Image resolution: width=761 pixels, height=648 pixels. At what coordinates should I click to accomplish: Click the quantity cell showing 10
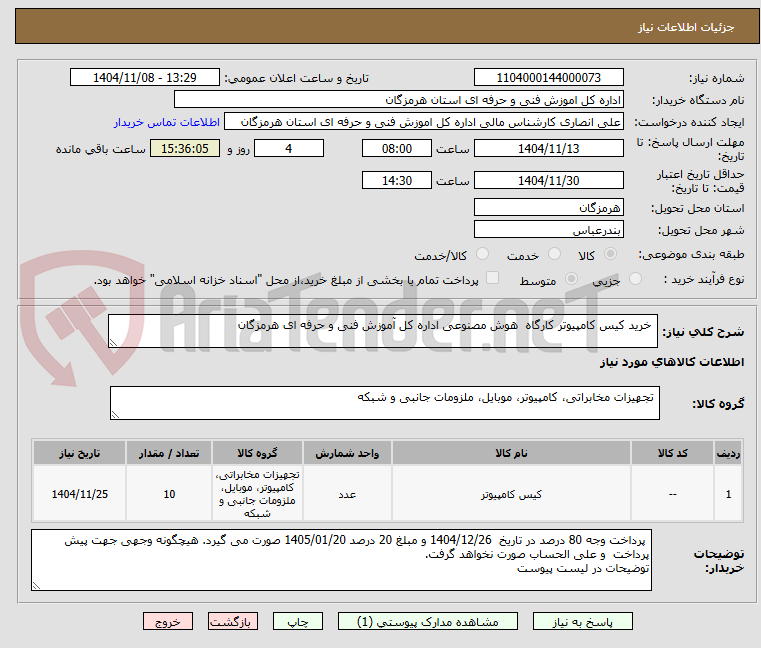coord(169,494)
